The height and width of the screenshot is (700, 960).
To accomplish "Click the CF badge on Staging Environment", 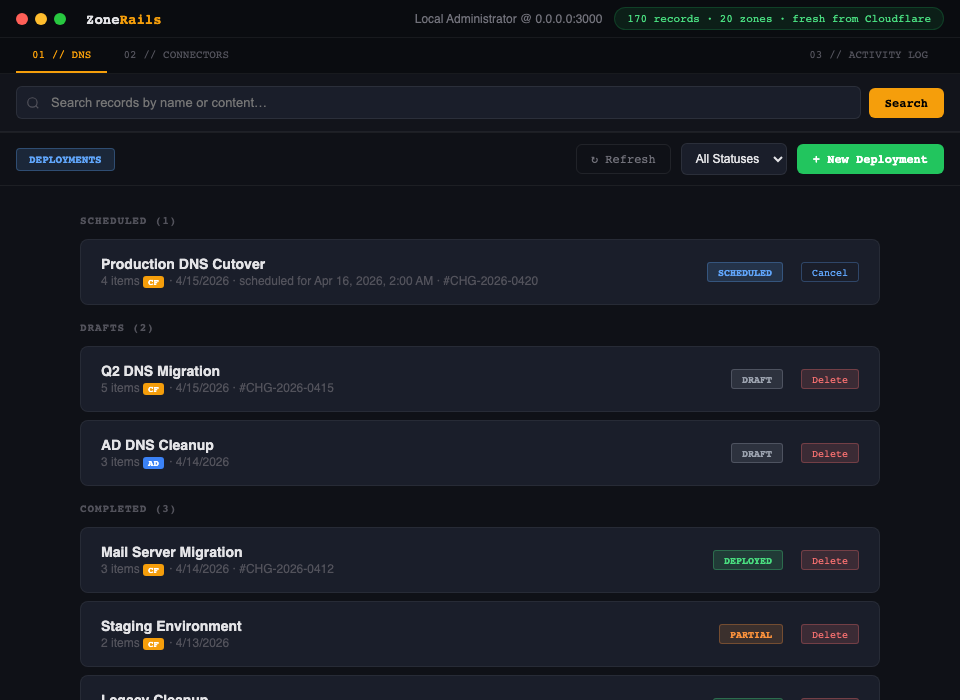I will (x=153, y=644).
